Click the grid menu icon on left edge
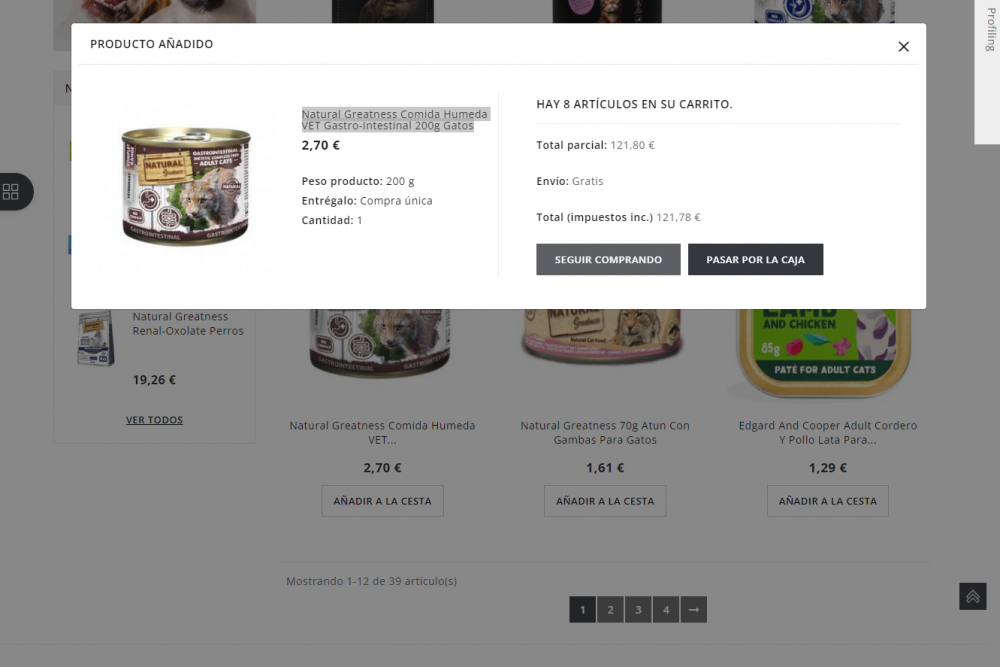The width and height of the screenshot is (1000, 667). coord(11,192)
